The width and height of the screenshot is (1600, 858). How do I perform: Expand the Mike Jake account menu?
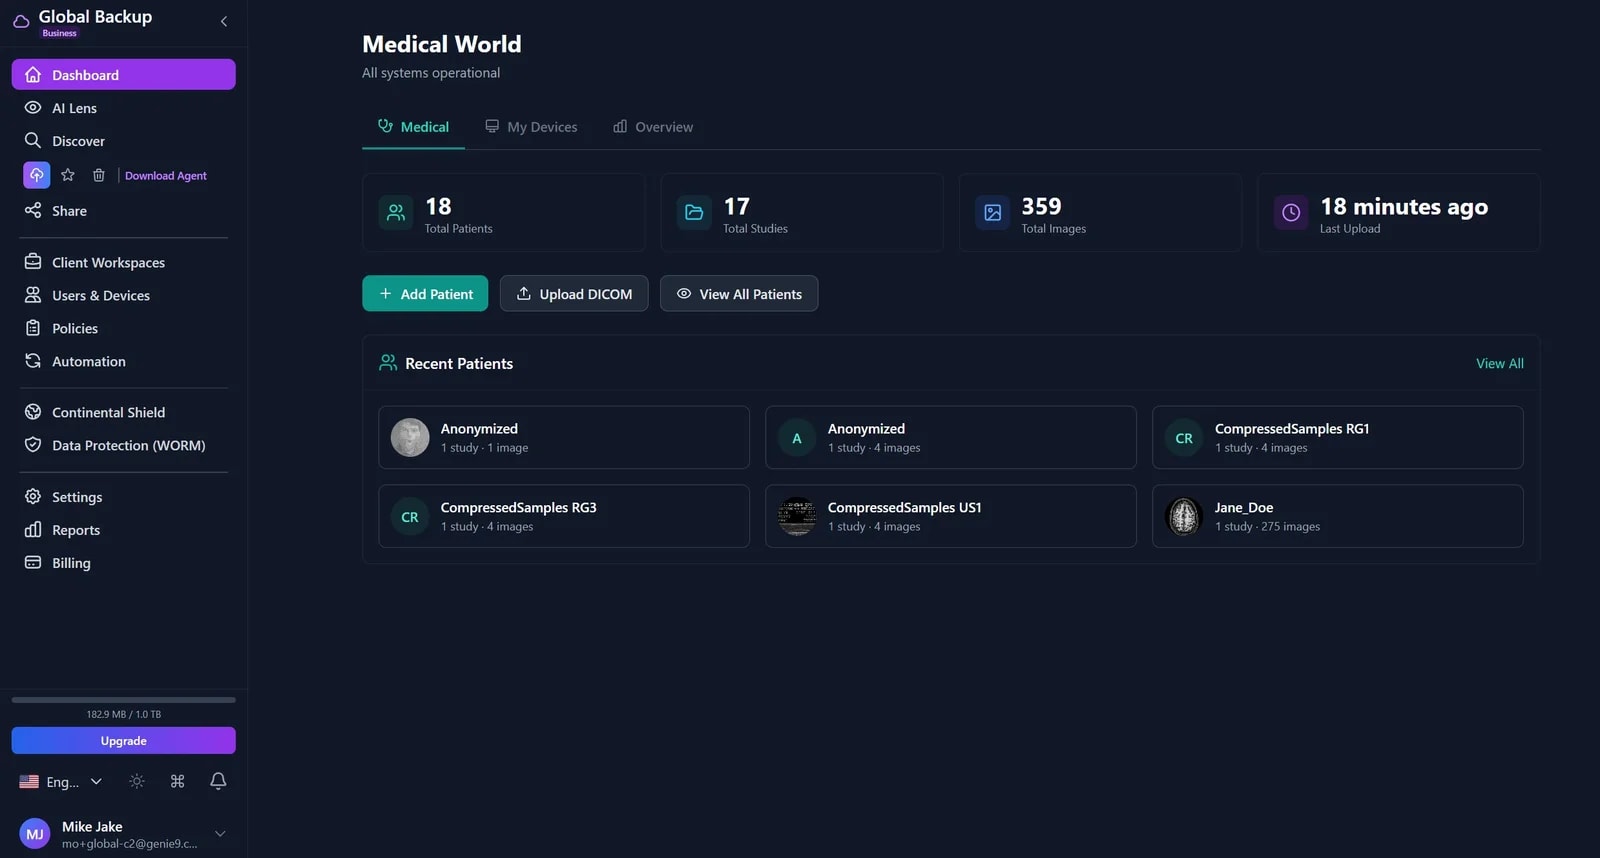click(x=220, y=834)
